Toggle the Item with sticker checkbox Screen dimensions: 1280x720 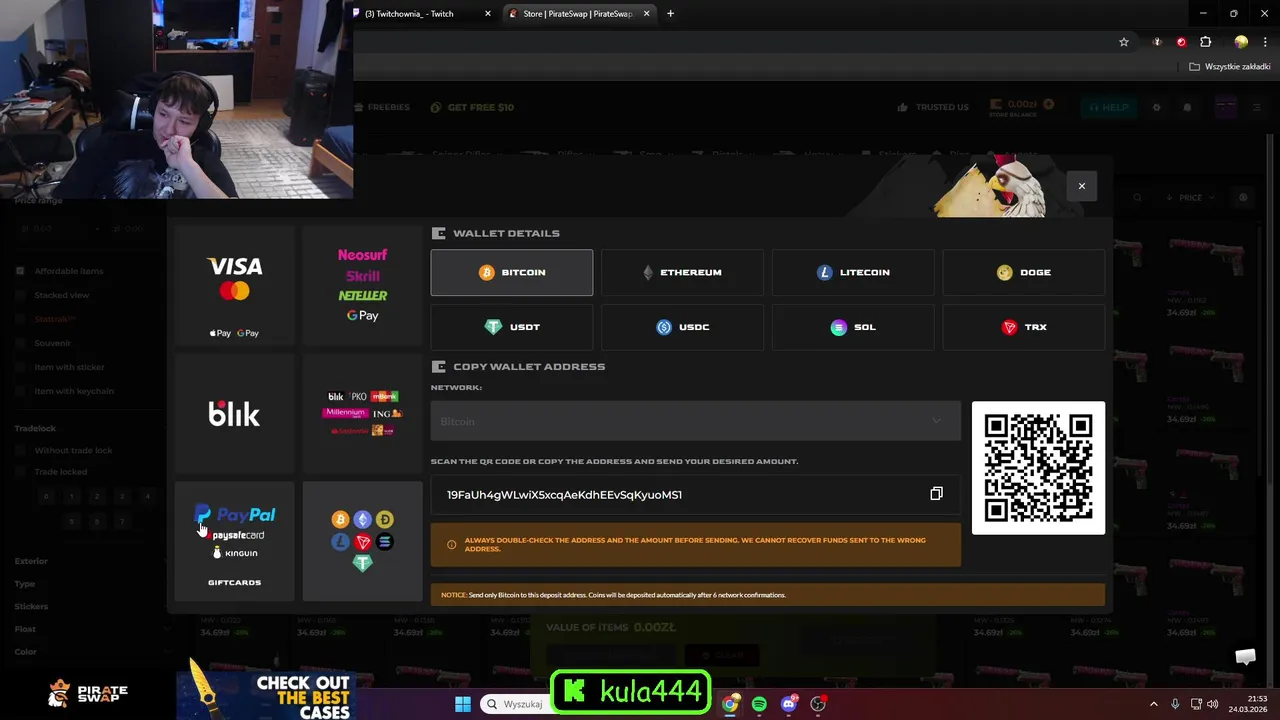click(20, 367)
